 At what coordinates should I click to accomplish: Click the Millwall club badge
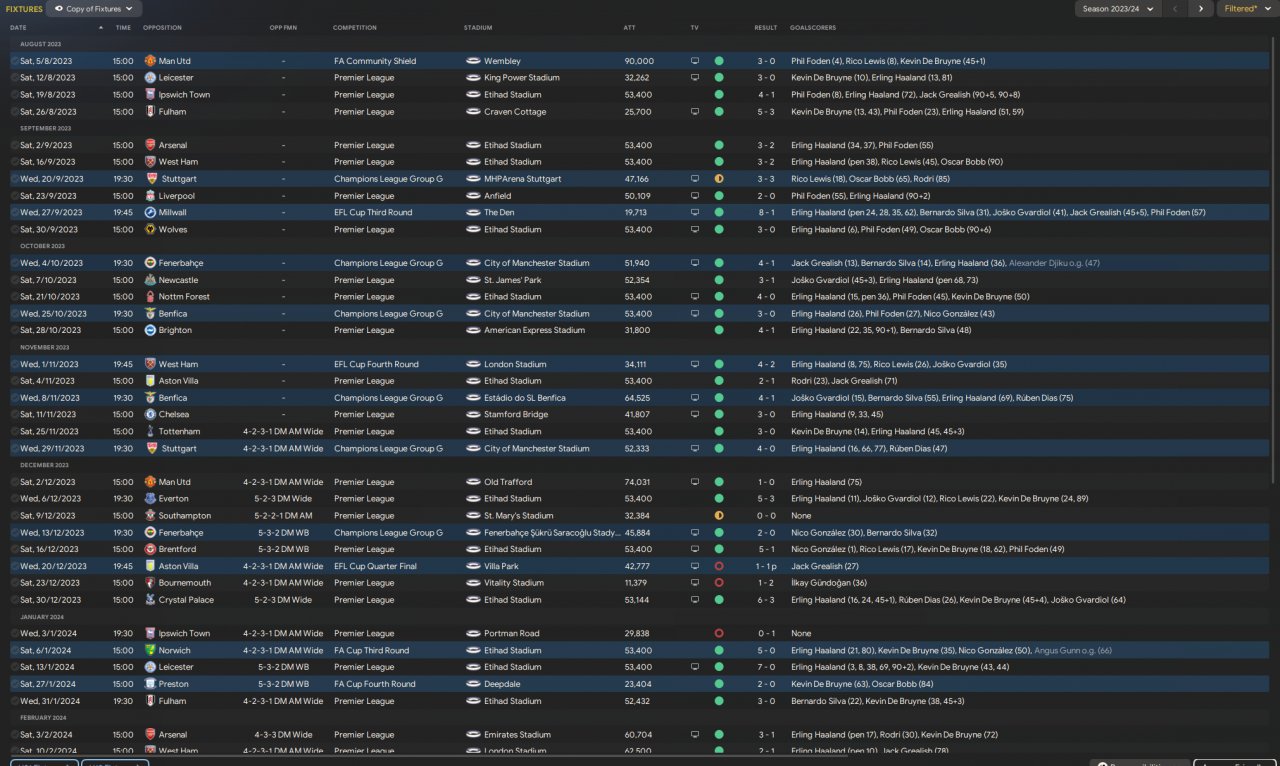tap(150, 213)
